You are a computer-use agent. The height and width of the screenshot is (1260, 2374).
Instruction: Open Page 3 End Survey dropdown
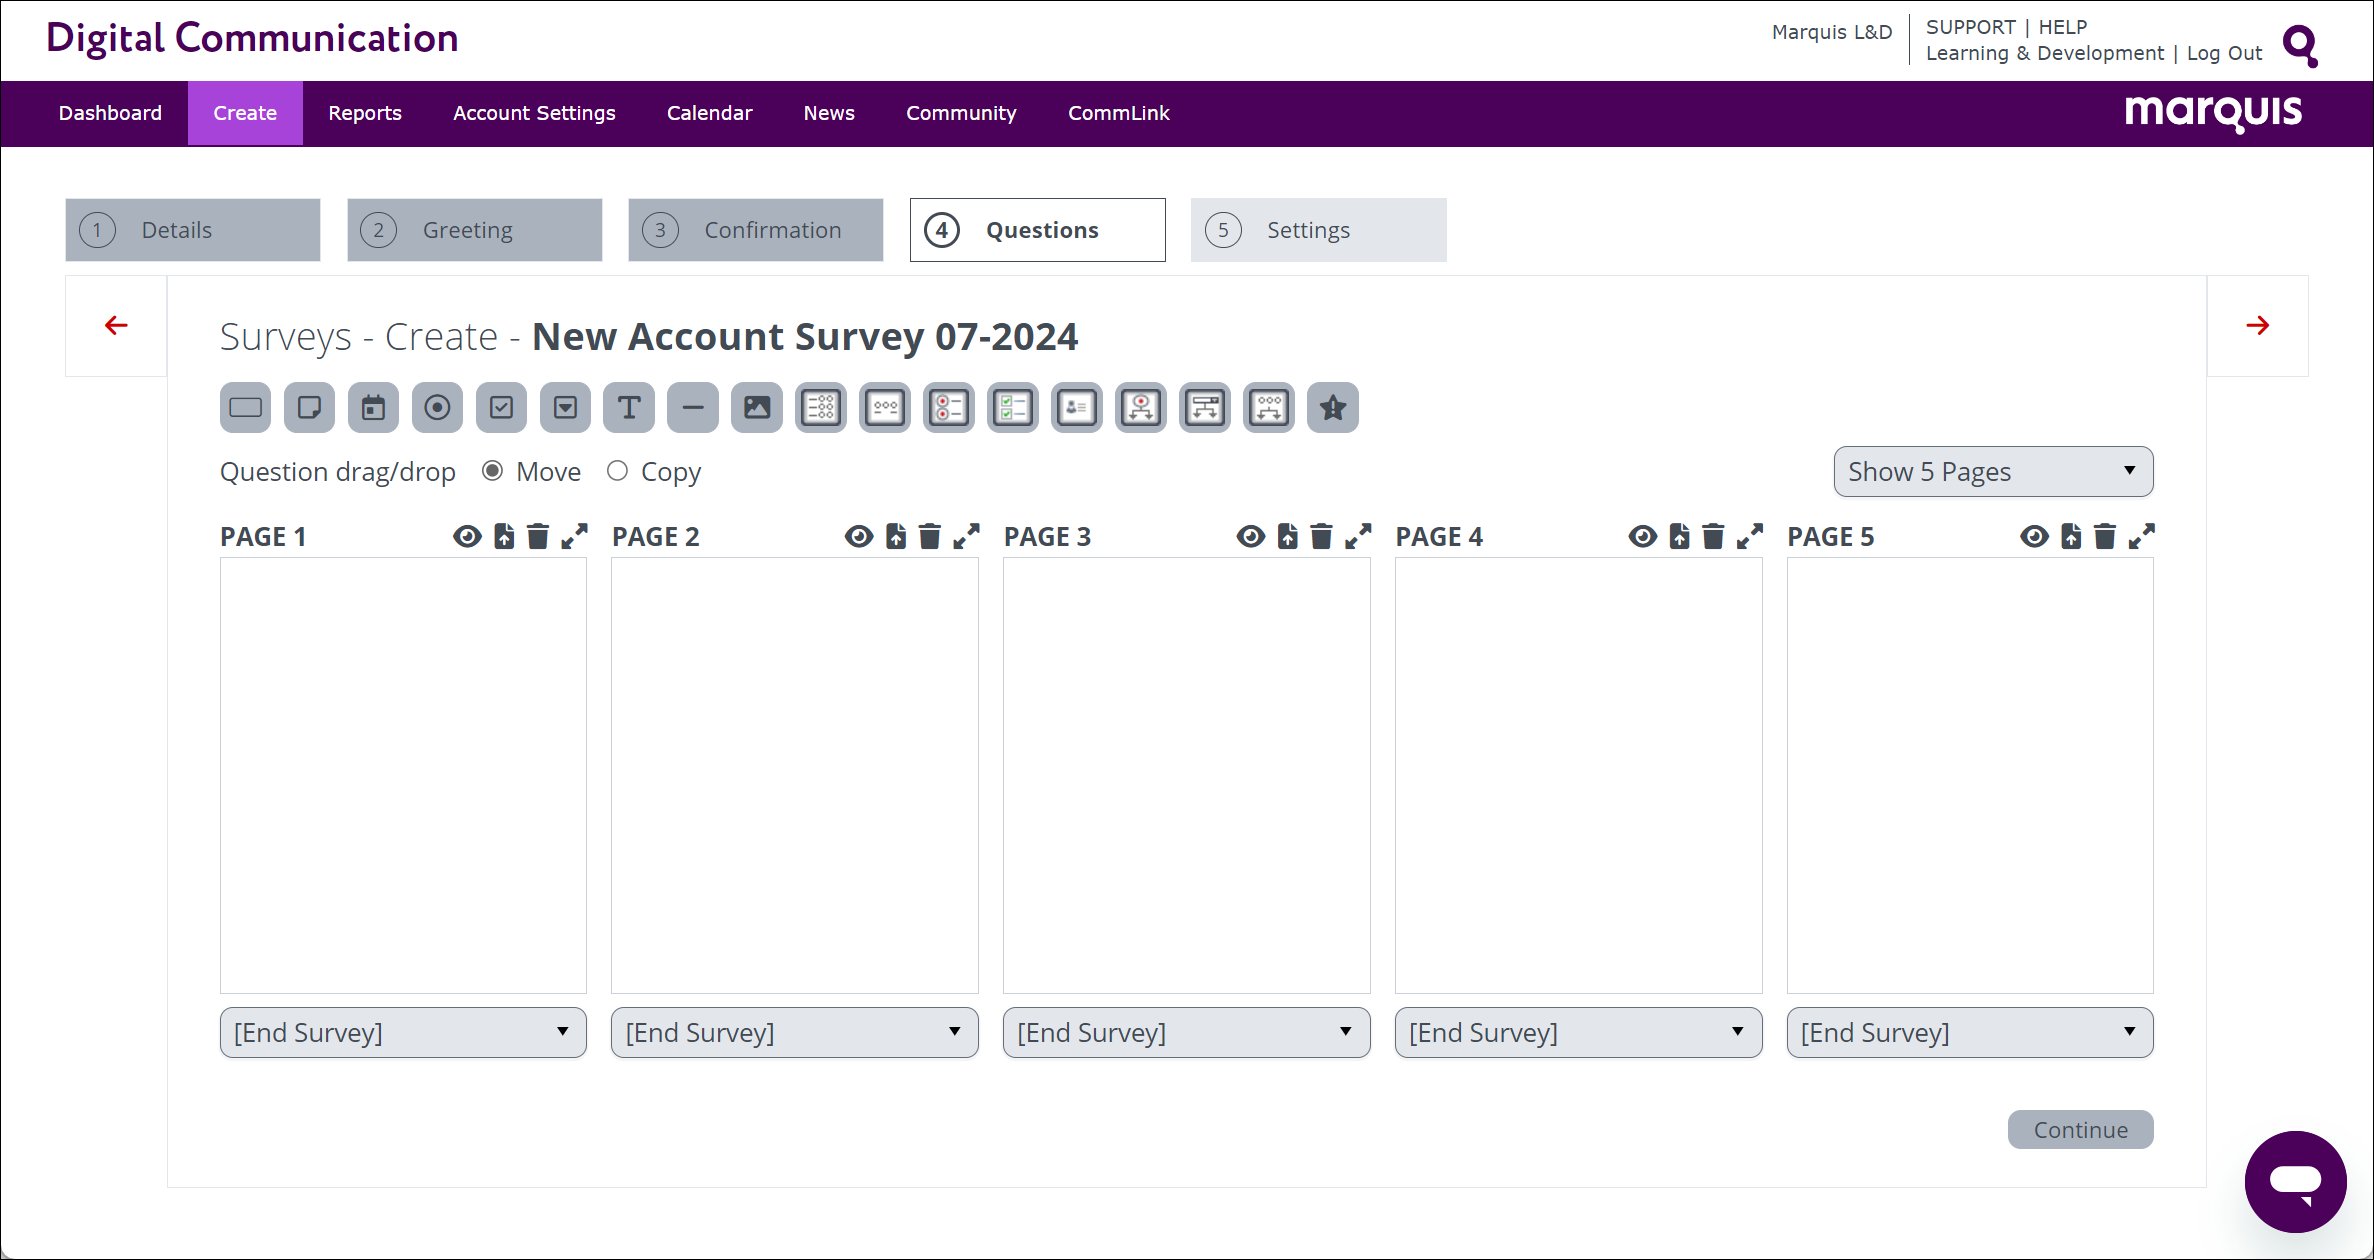[x=1187, y=1033]
